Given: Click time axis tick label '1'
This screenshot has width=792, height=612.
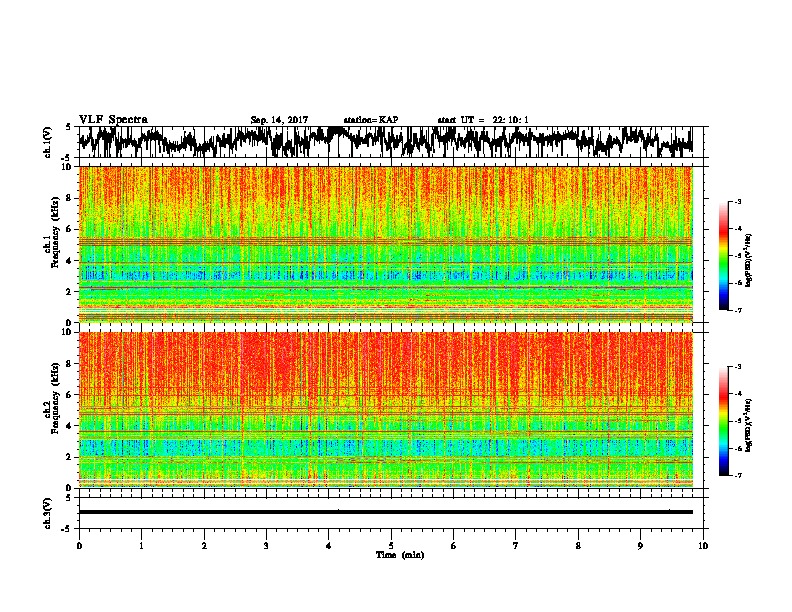Looking at the screenshot, I should 141,546.
